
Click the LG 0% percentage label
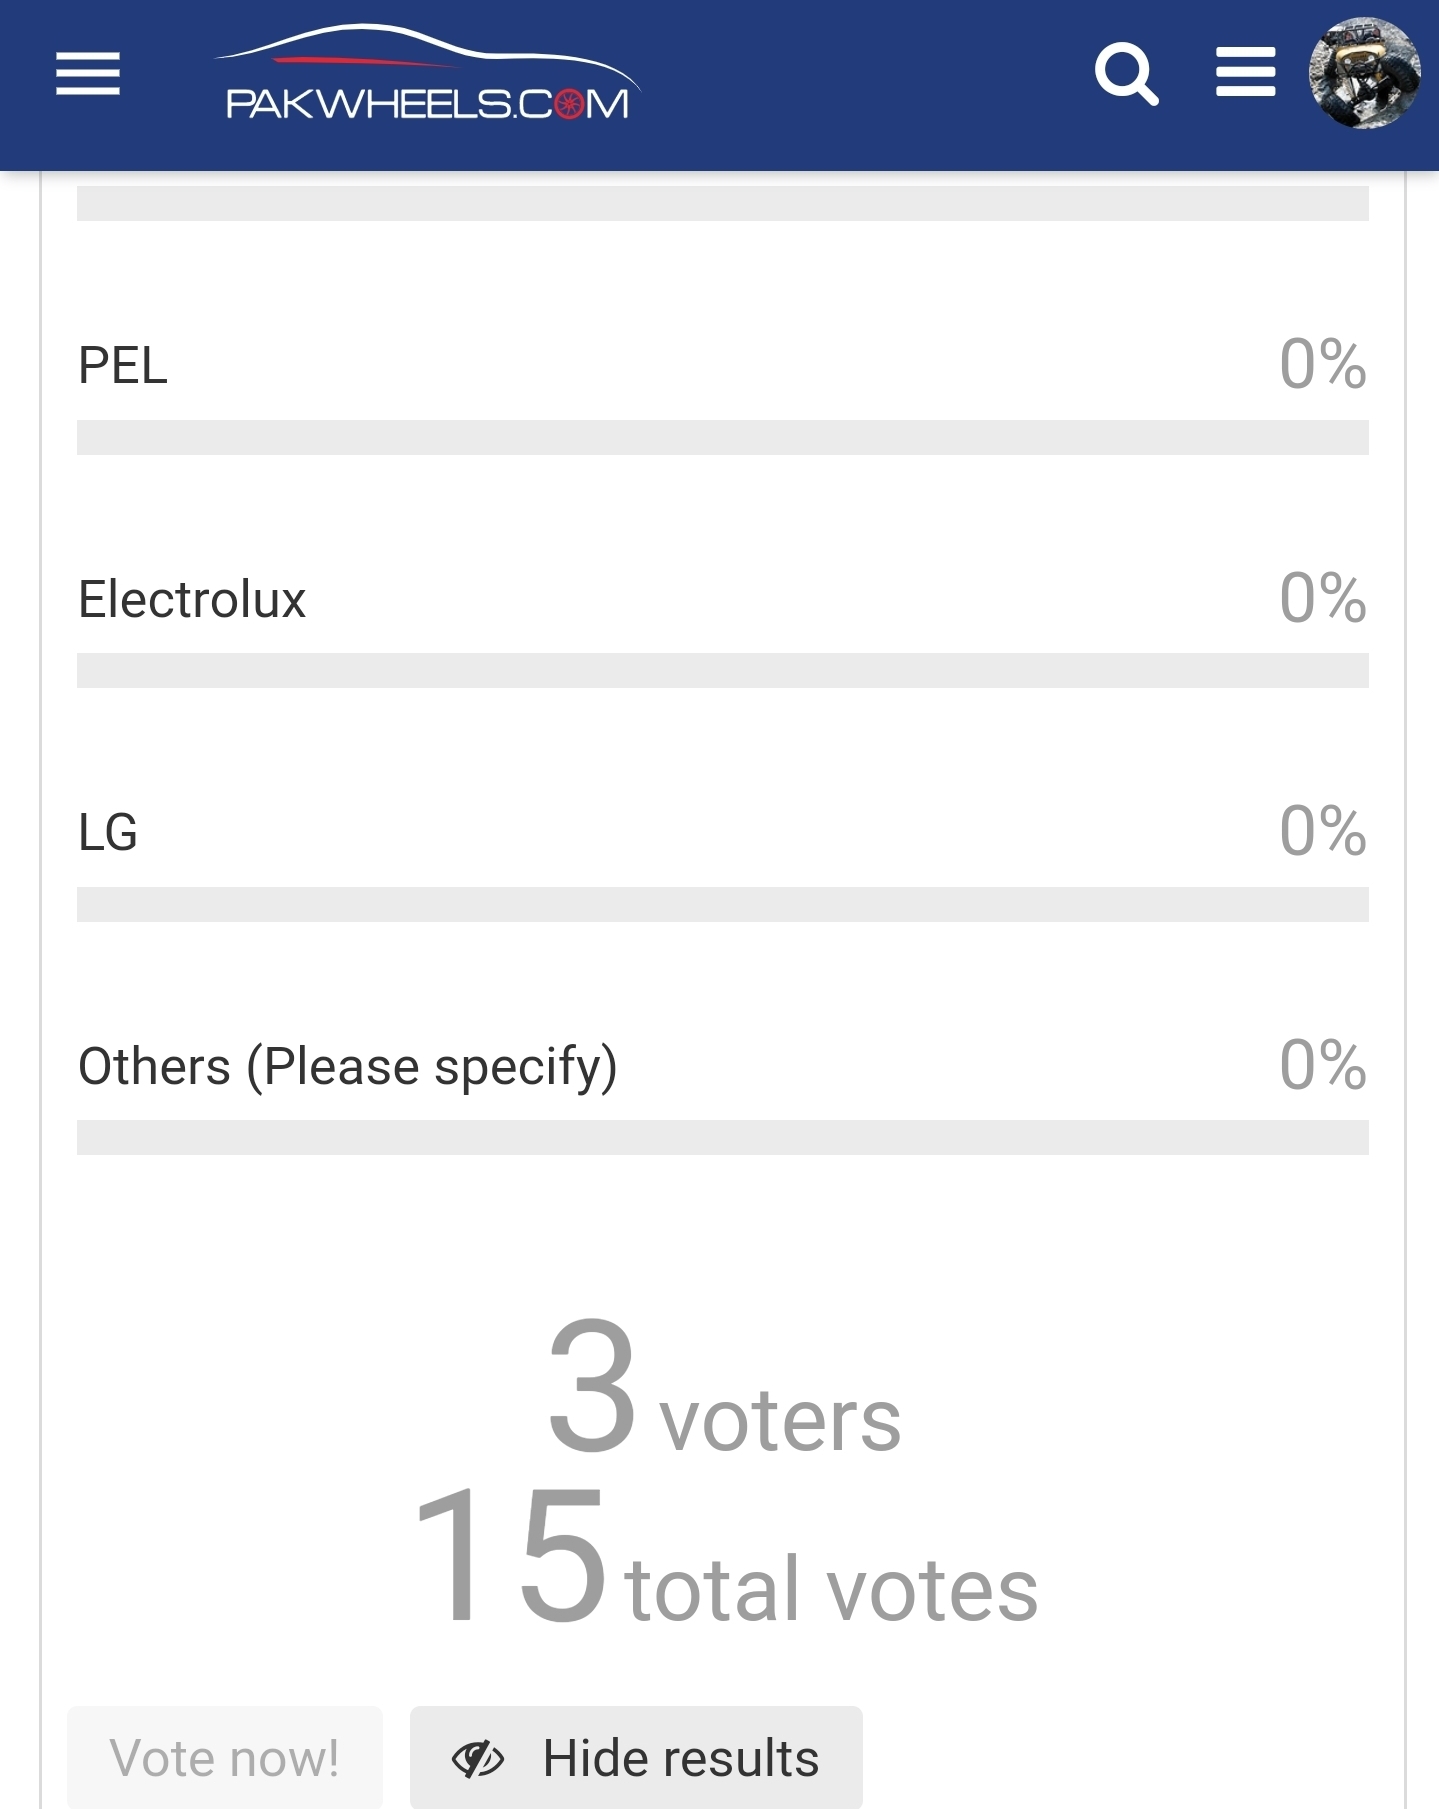point(1323,831)
